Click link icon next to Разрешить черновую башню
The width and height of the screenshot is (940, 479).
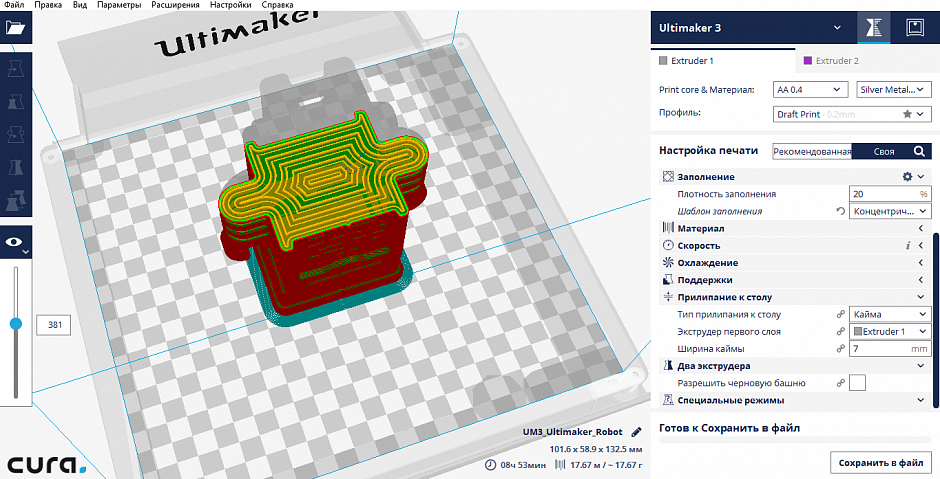pyautogui.click(x=840, y=383)
